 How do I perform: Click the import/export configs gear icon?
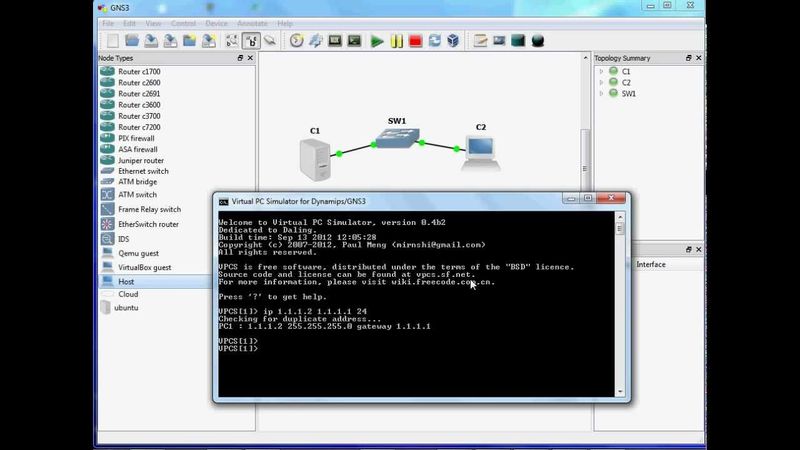(x=316, y=41)
